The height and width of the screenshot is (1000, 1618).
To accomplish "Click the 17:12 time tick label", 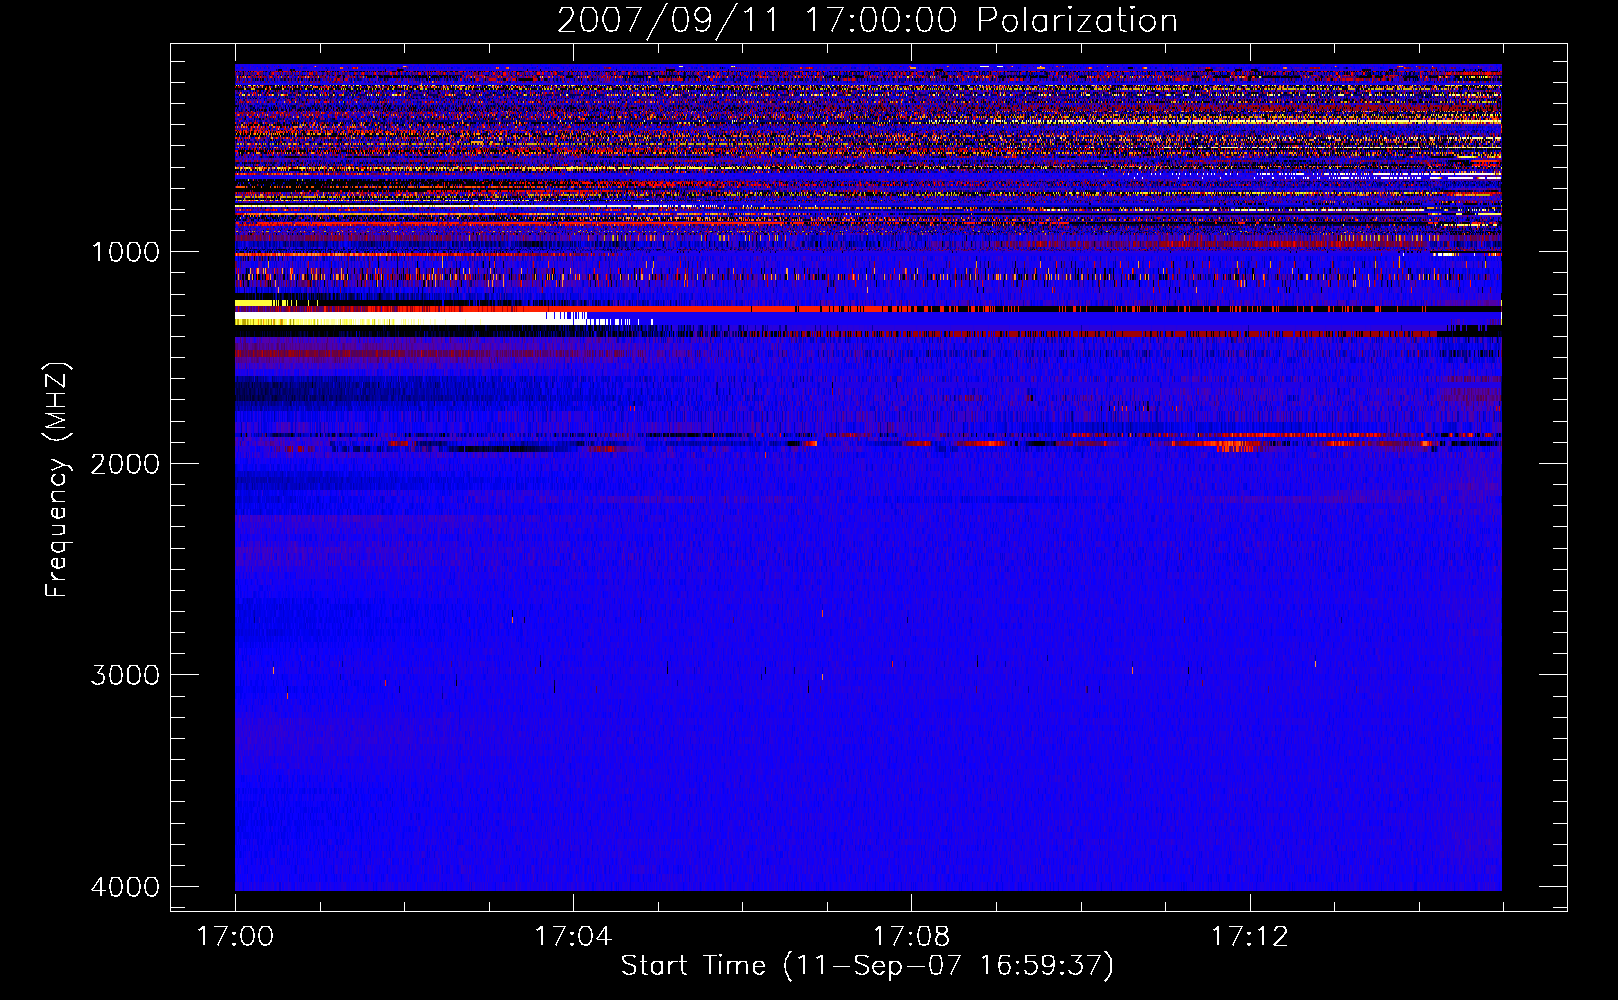I will pyautogui.click(x=1250, y=936).
